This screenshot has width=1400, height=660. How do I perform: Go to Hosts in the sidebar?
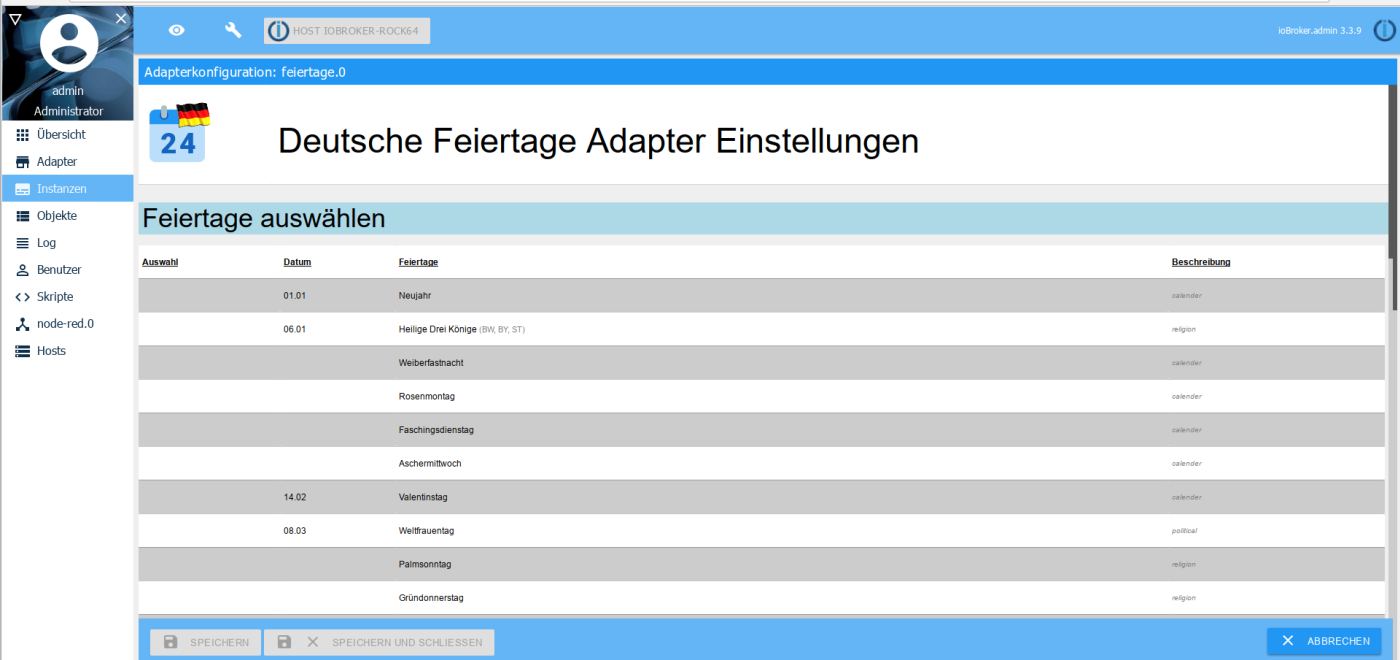coord(51,351)
